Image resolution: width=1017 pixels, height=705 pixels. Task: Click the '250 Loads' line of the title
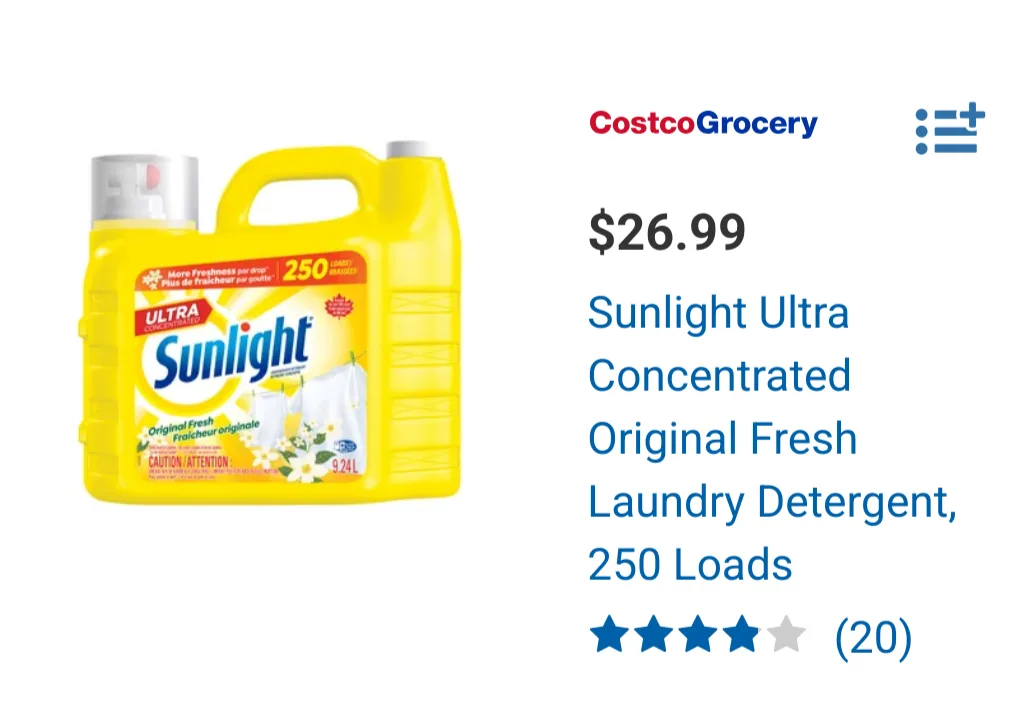690,564
